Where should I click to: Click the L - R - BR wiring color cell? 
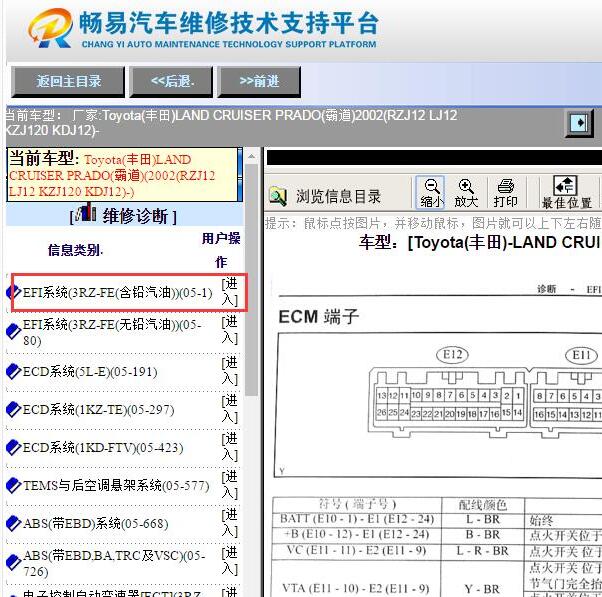483,551
